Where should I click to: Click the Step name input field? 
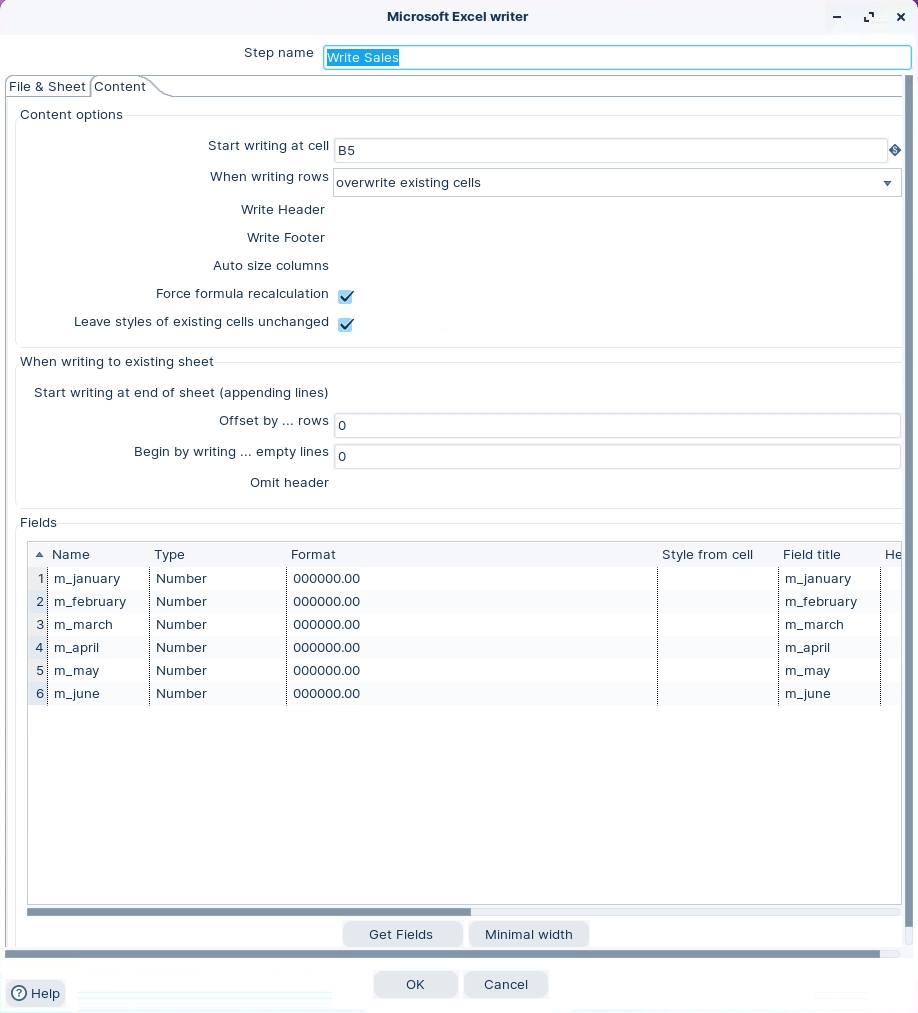[617, 58]
